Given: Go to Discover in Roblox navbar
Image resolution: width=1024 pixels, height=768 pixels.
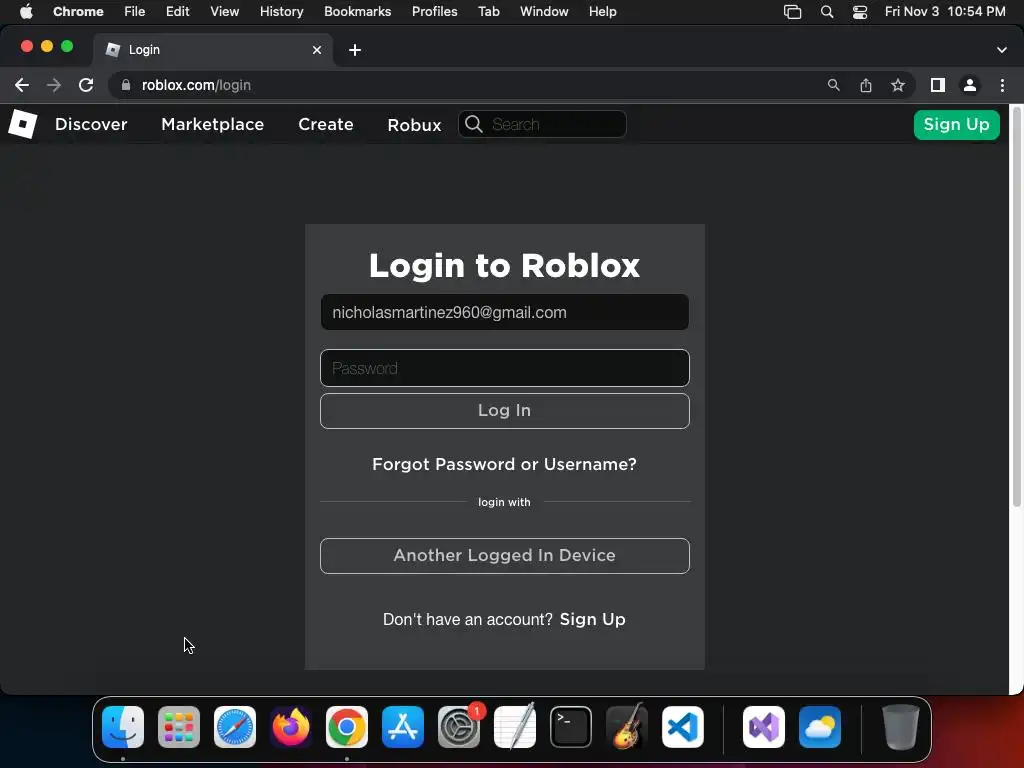Looking at the screenshot, I should click(91, 124).
